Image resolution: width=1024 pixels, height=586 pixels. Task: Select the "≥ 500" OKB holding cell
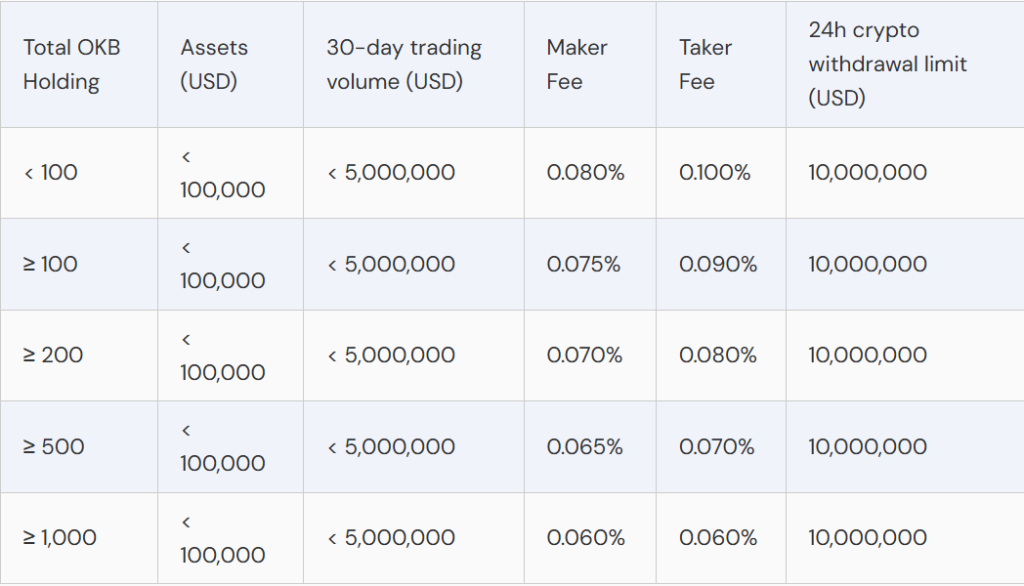click(53, 447)
